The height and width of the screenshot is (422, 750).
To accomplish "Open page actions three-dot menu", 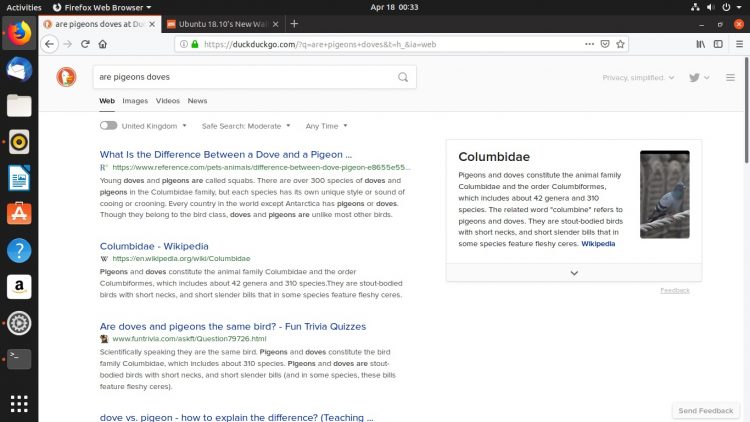I will click(x=589, y=44).
